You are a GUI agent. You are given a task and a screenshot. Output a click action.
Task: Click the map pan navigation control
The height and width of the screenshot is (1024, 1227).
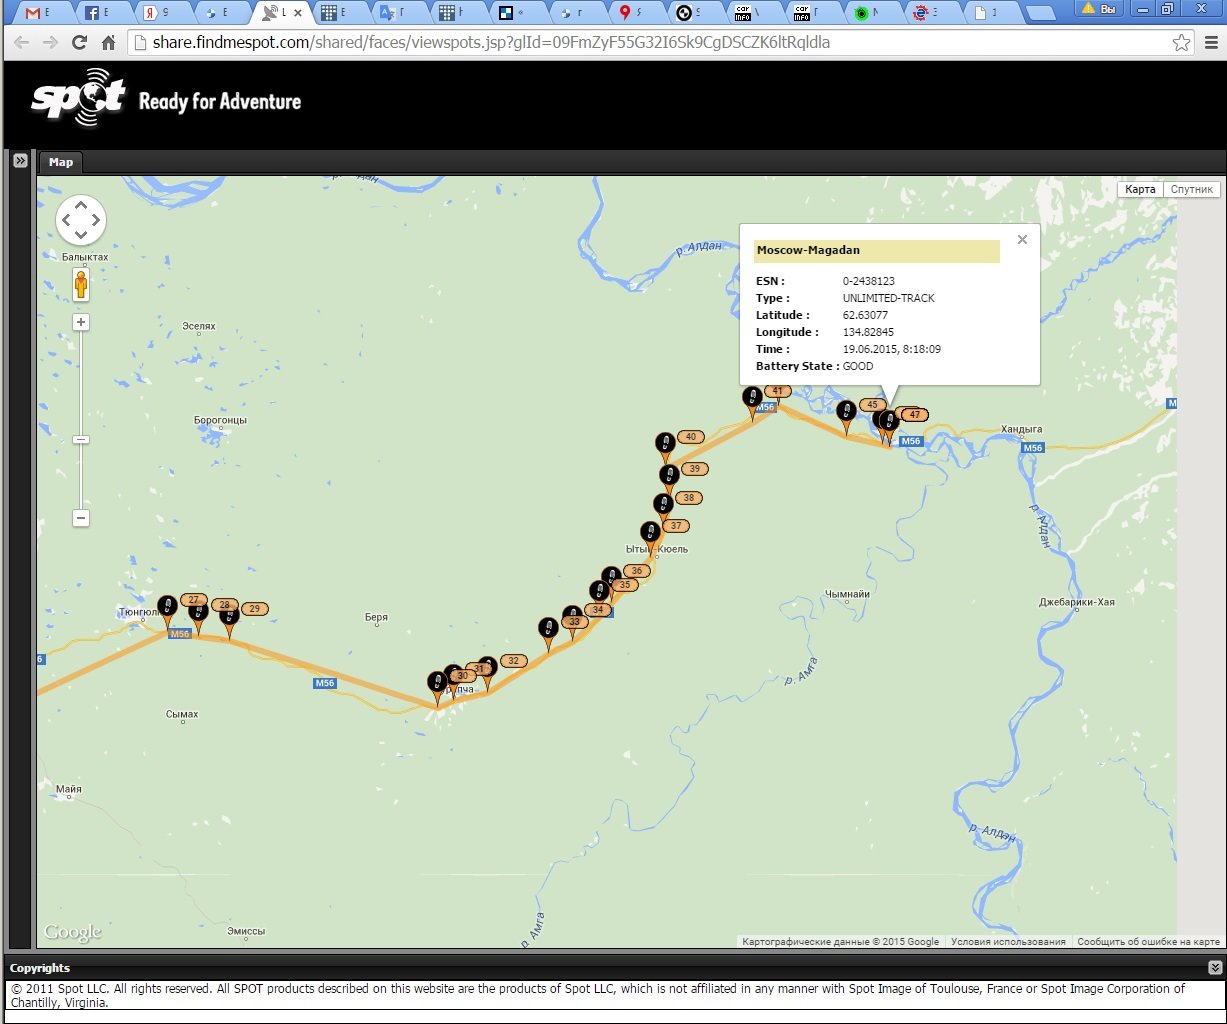[x=81, y=220]
